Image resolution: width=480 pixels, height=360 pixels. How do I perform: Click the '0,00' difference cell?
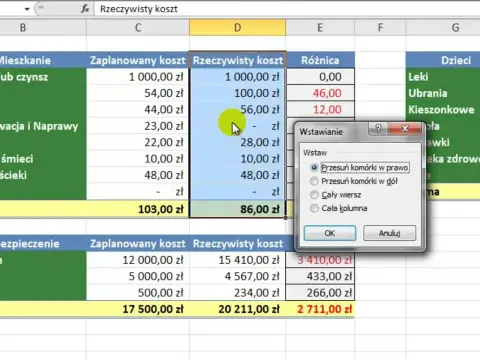click(320, 77)
